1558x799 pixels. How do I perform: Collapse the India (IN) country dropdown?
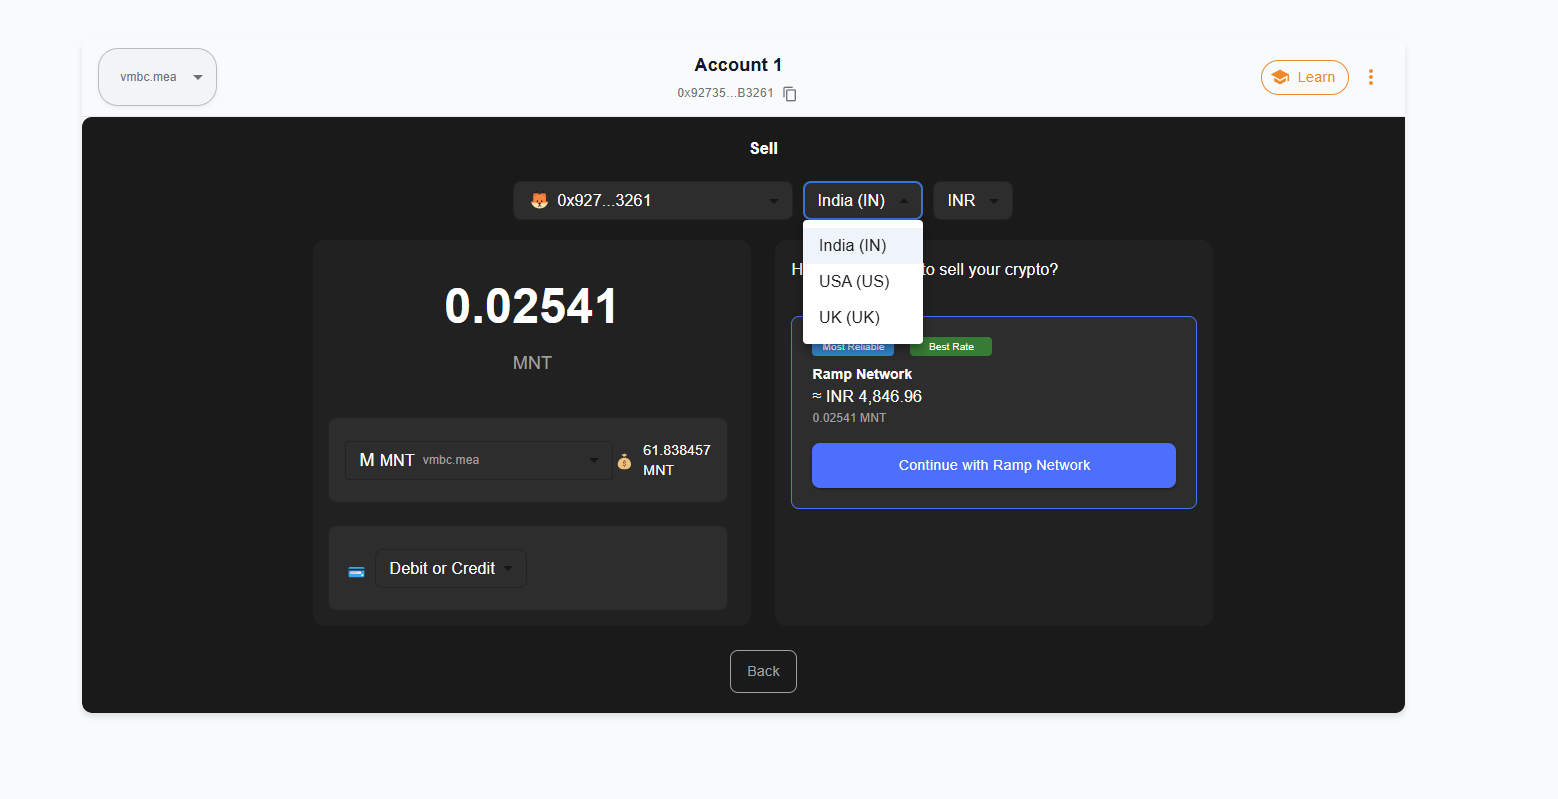pos(863,200)
